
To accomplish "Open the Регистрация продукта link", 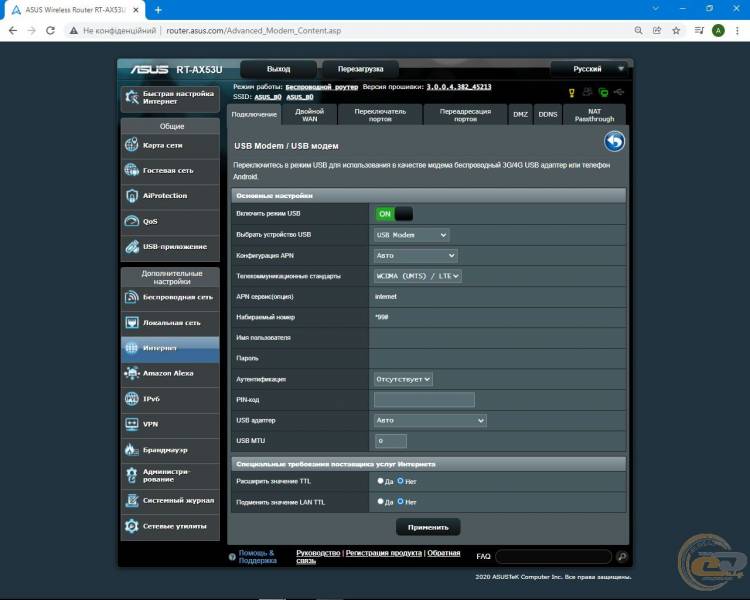I will pyautogui.click(x=384, y=553).
